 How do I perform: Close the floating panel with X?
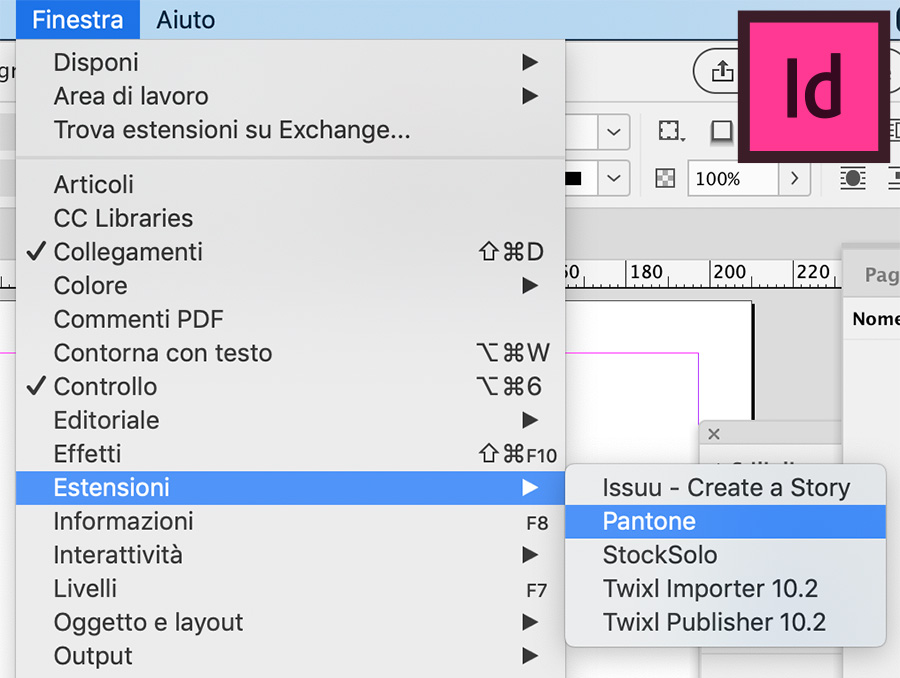(713, 434)
